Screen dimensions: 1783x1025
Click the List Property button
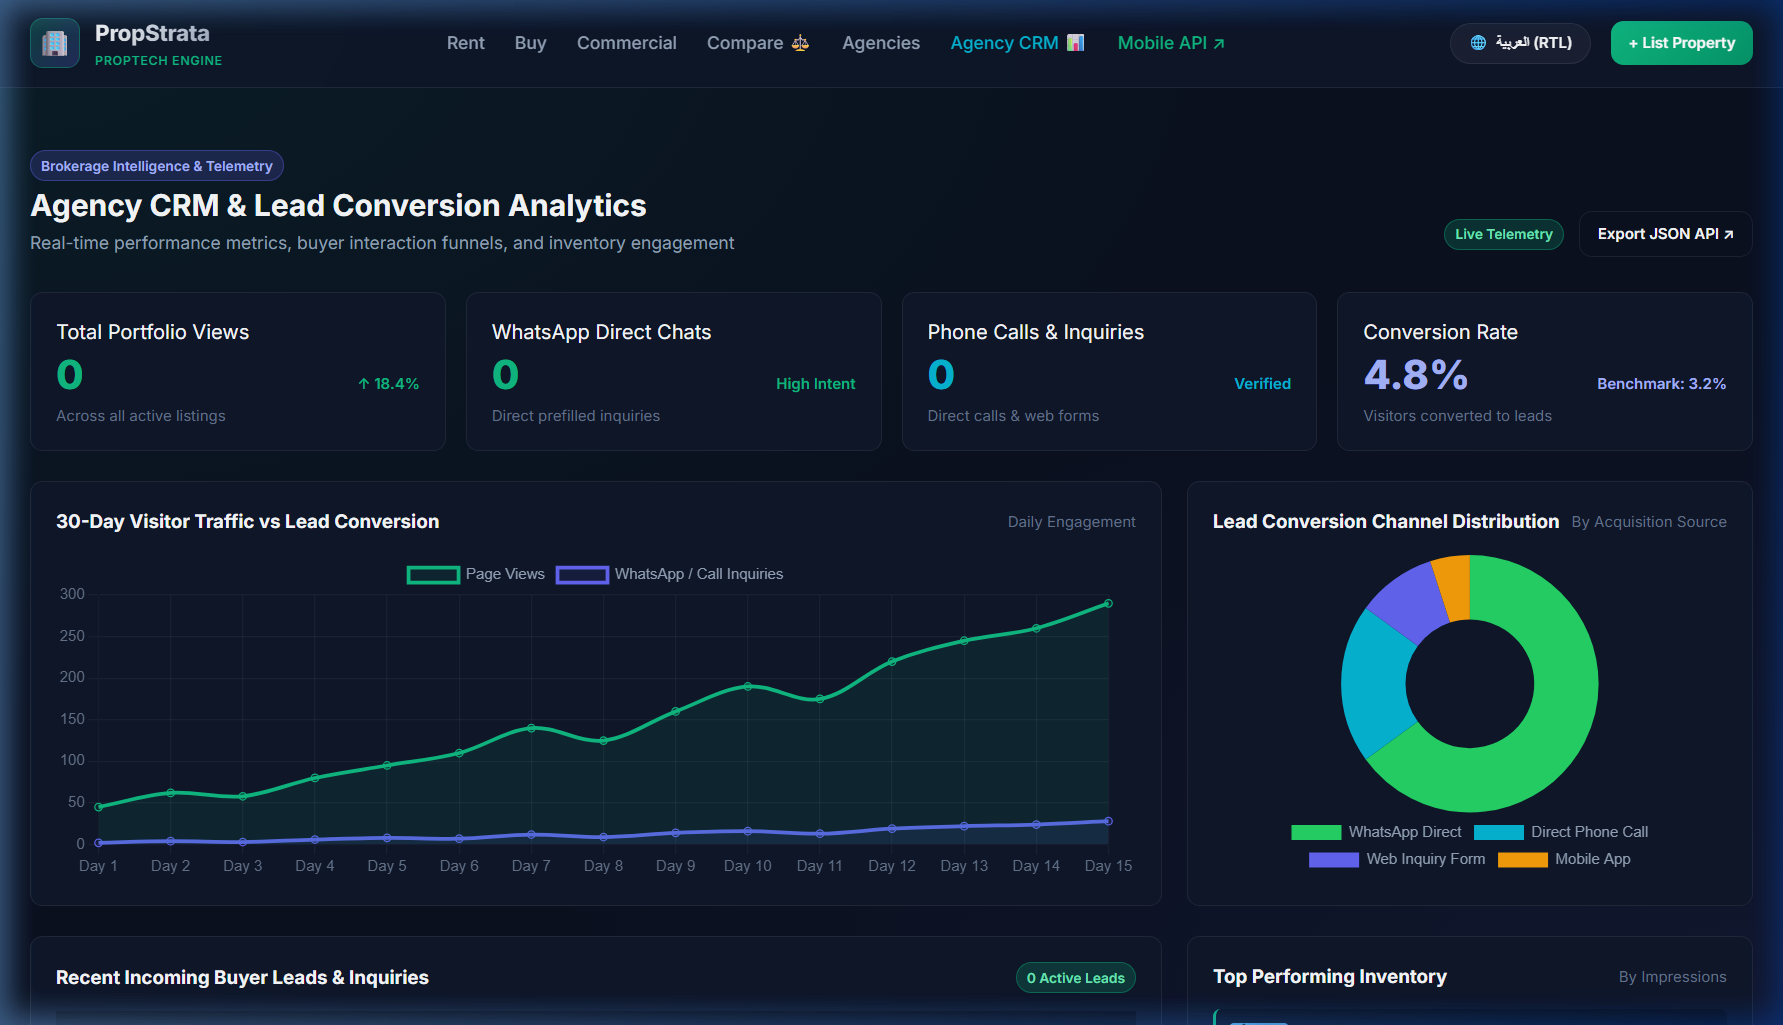1681,43
